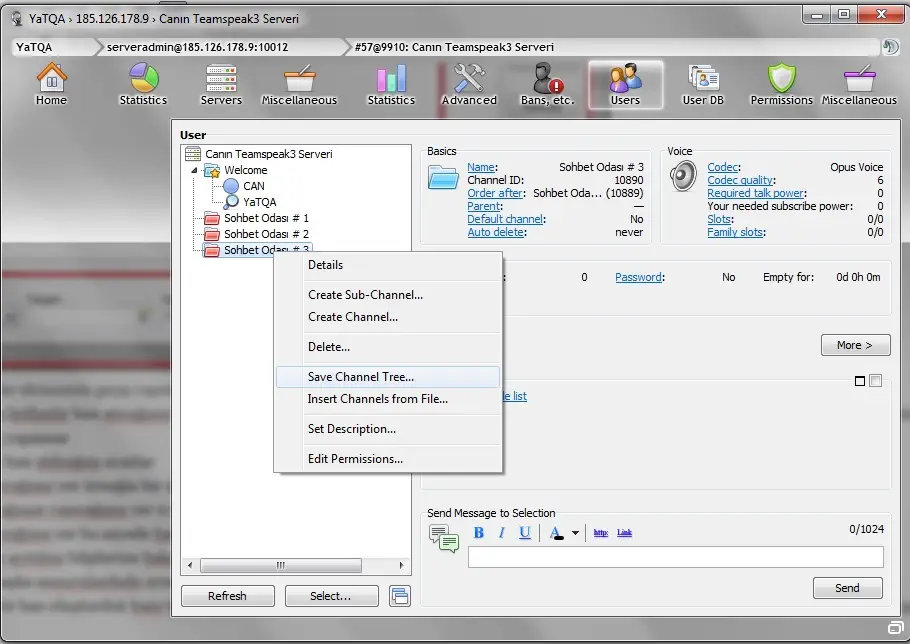The image size is (910, 644).
Task: Select the Welcome channel
Action: (246, 171)
